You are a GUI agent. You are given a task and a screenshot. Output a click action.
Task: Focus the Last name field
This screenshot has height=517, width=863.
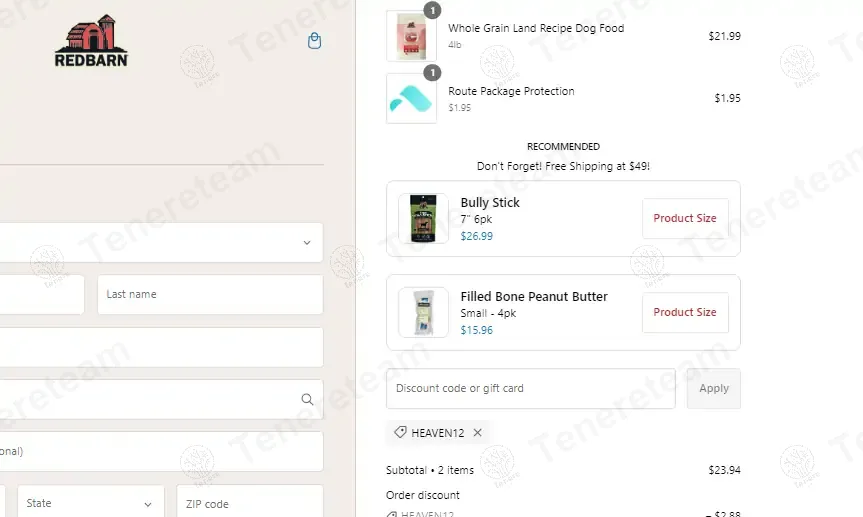[210, 295]
